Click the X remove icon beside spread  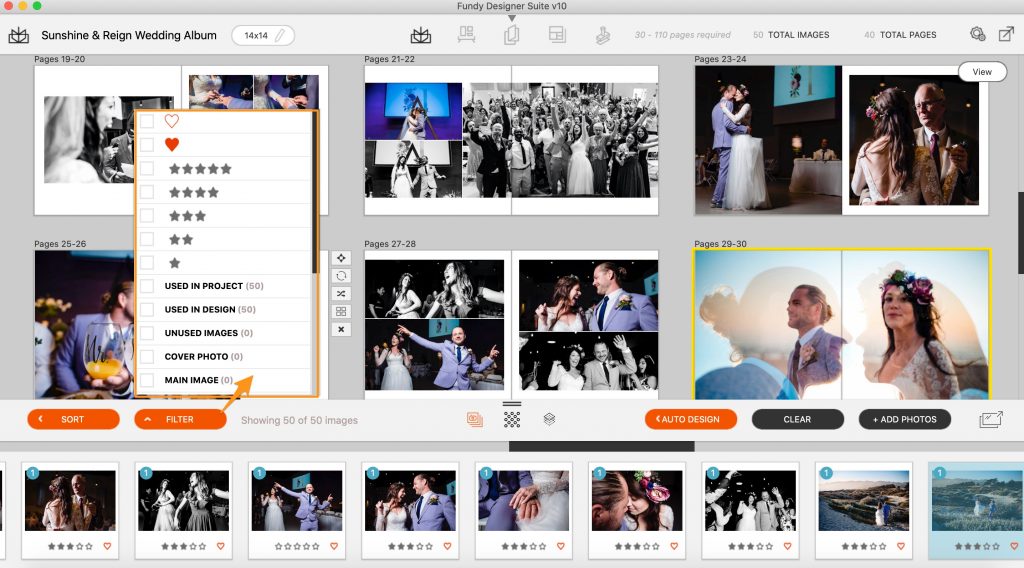pyautogui.click(x=341, y=330)
